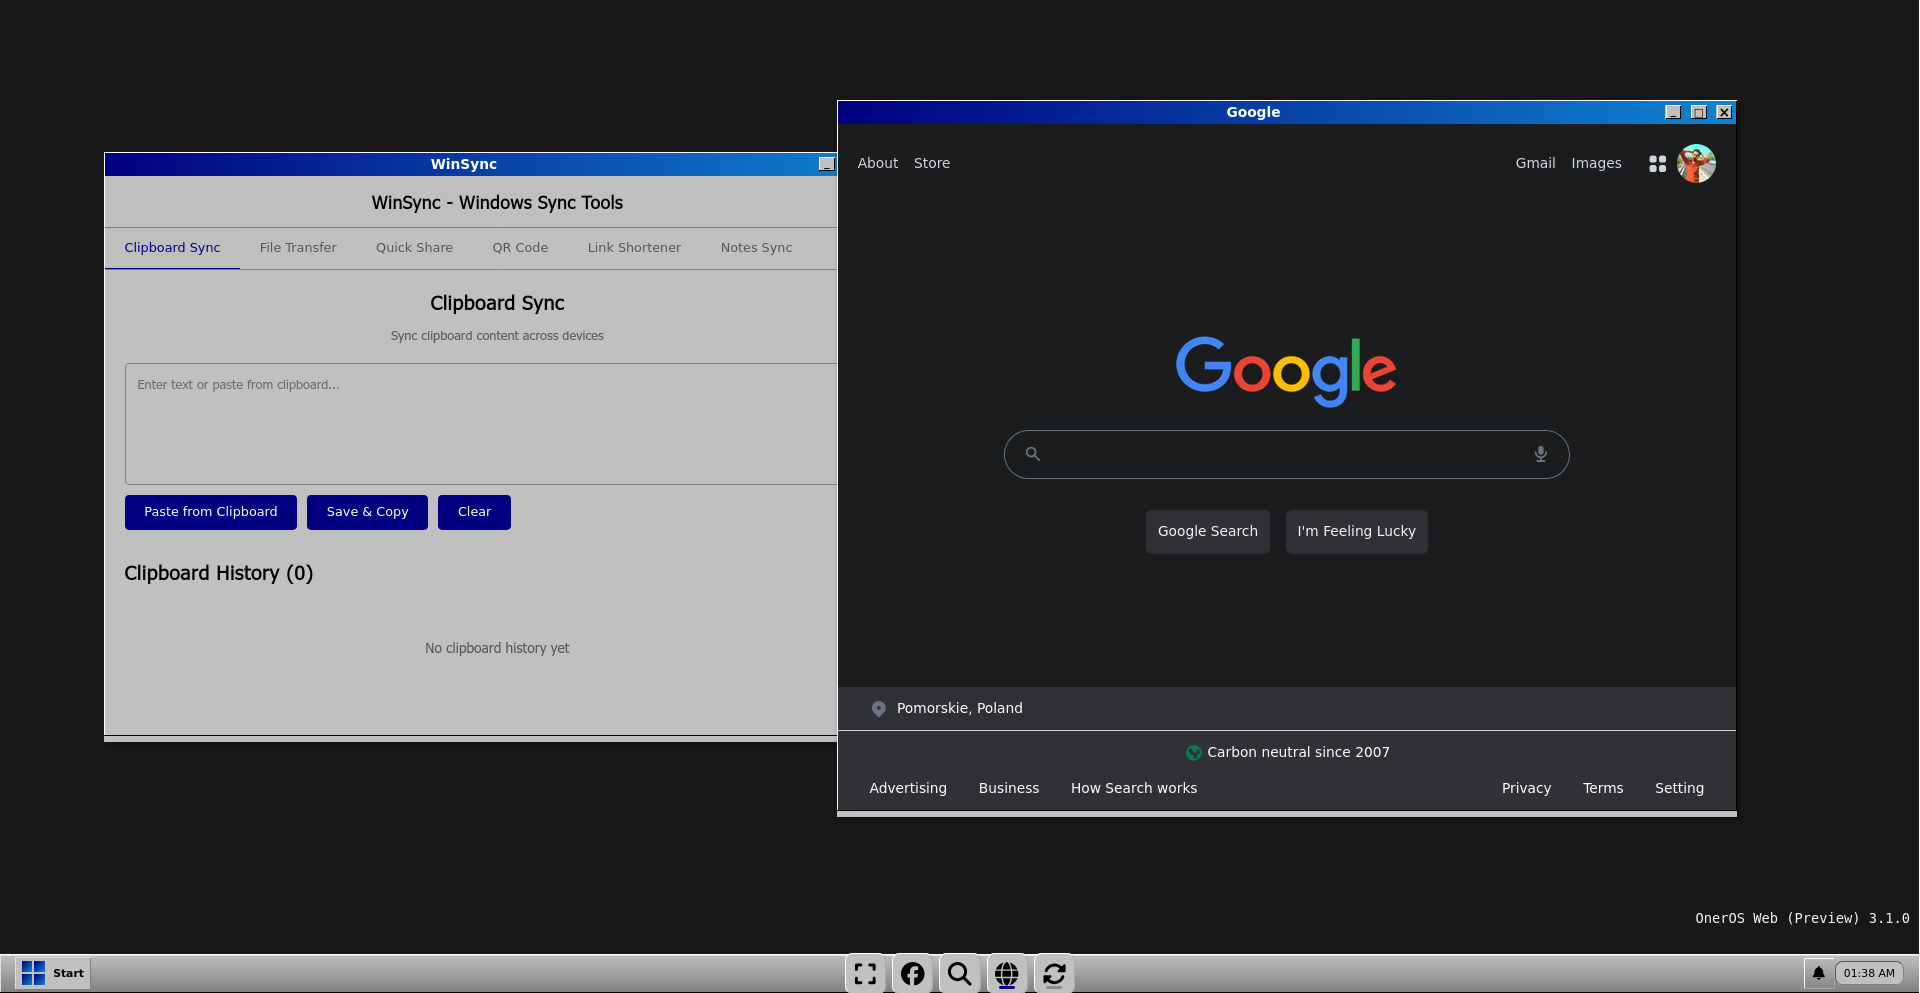Open the Advertising footer link
The image size is (1920, 993).
point(908,789)
